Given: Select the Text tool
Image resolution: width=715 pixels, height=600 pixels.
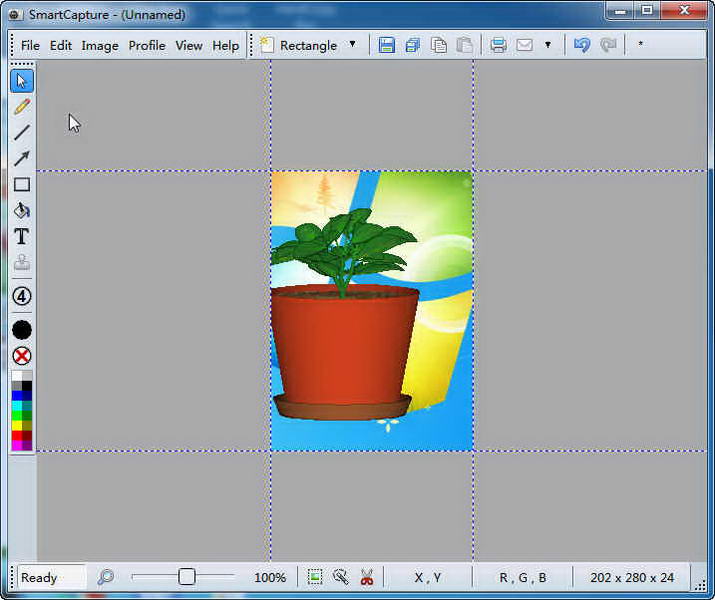Looking at the screenshot, I should (x=21, y=236).
